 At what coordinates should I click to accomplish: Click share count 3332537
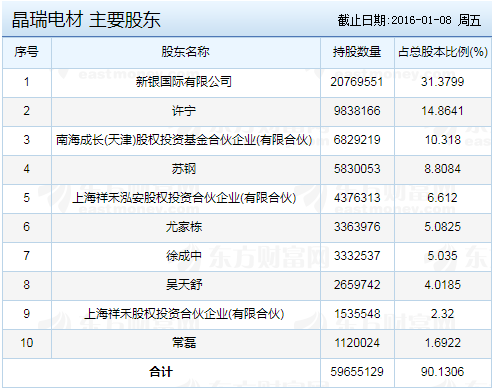pyautogui.click(x=357, y=256)
